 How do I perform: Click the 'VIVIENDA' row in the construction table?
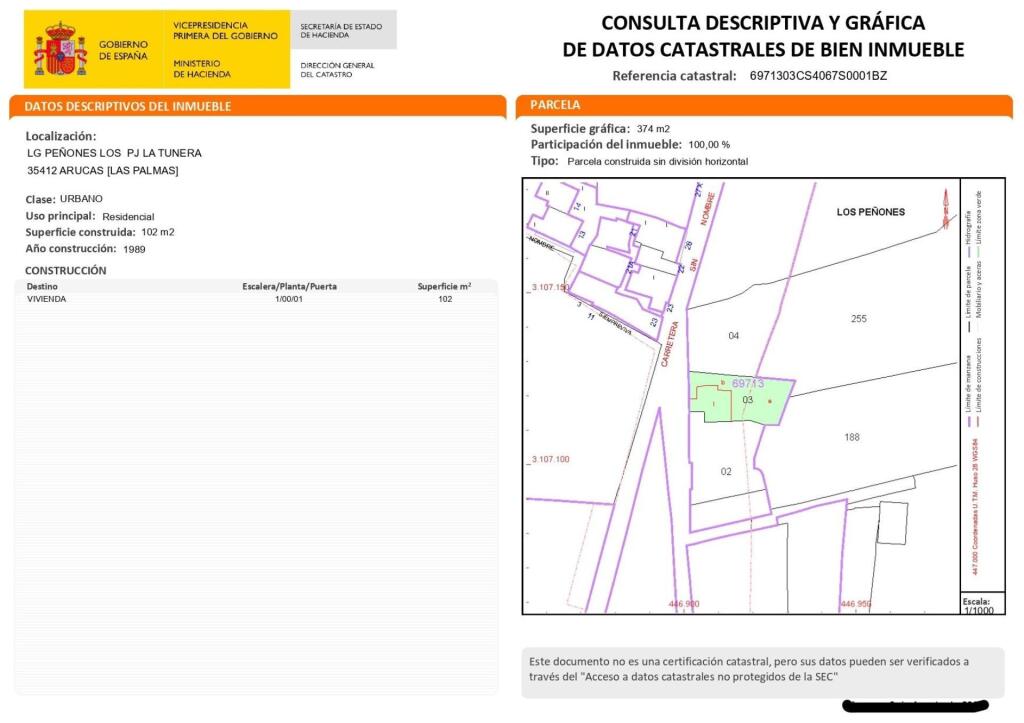(256, 299)
